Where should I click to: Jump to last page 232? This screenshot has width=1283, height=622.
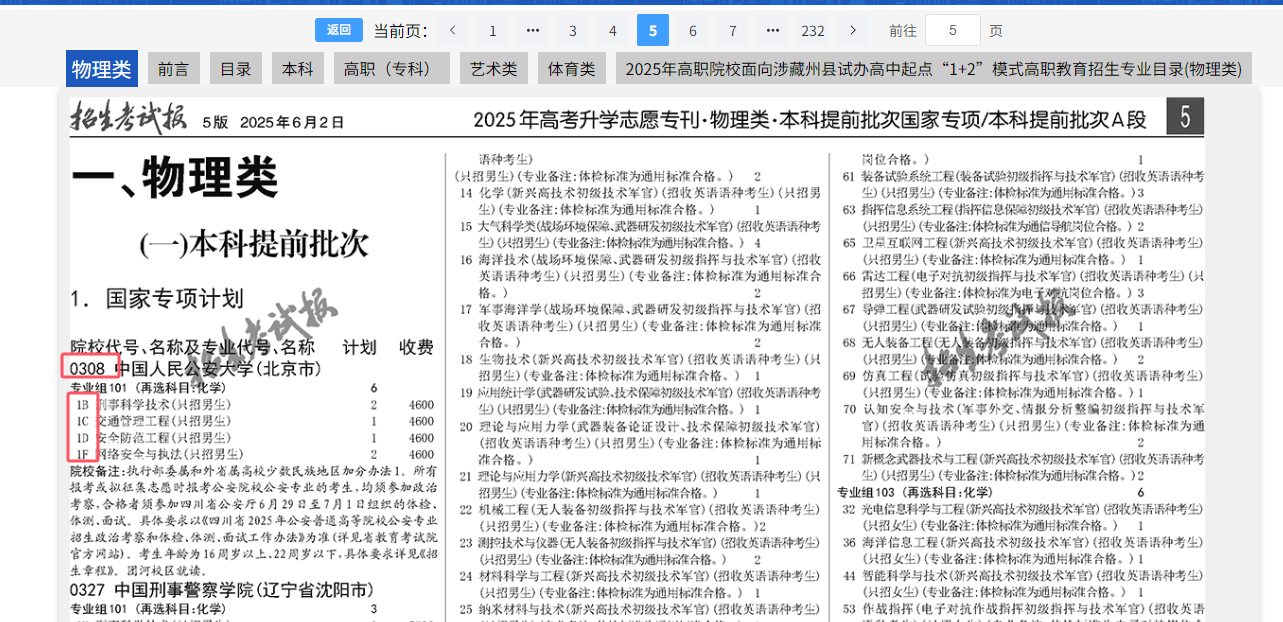click(x=813, y=30)
